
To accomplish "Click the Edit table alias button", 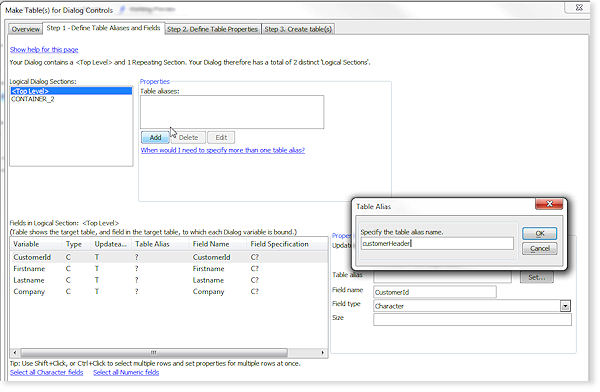I will (221, 137).
